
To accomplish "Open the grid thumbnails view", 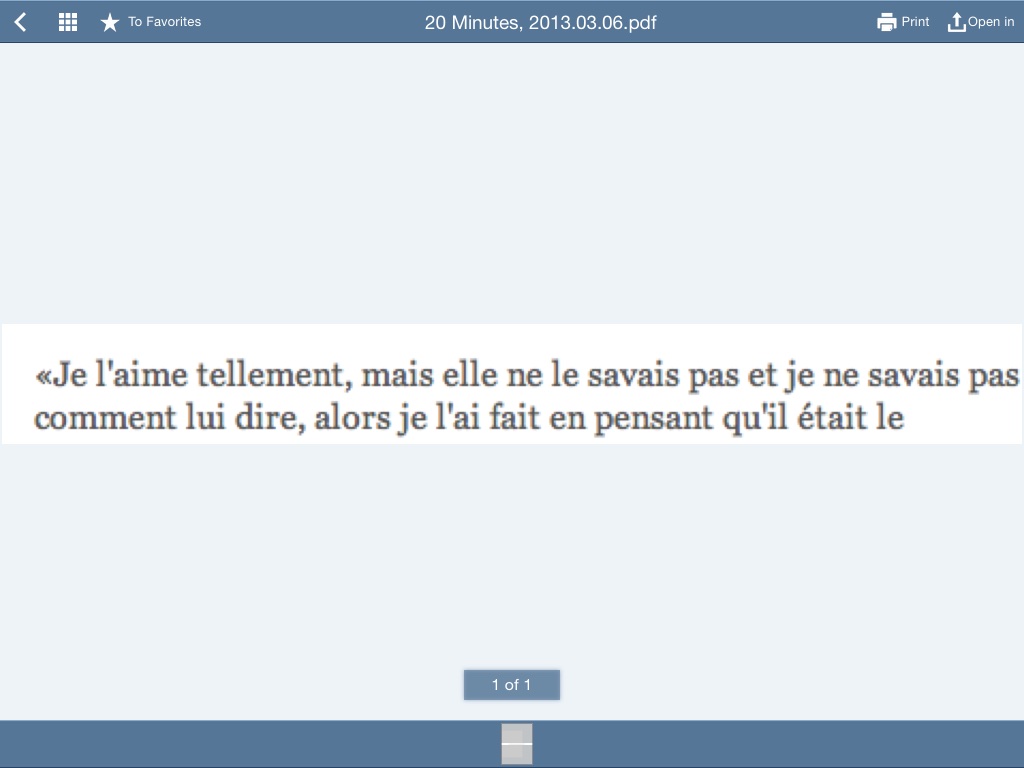I will [68, 22].
